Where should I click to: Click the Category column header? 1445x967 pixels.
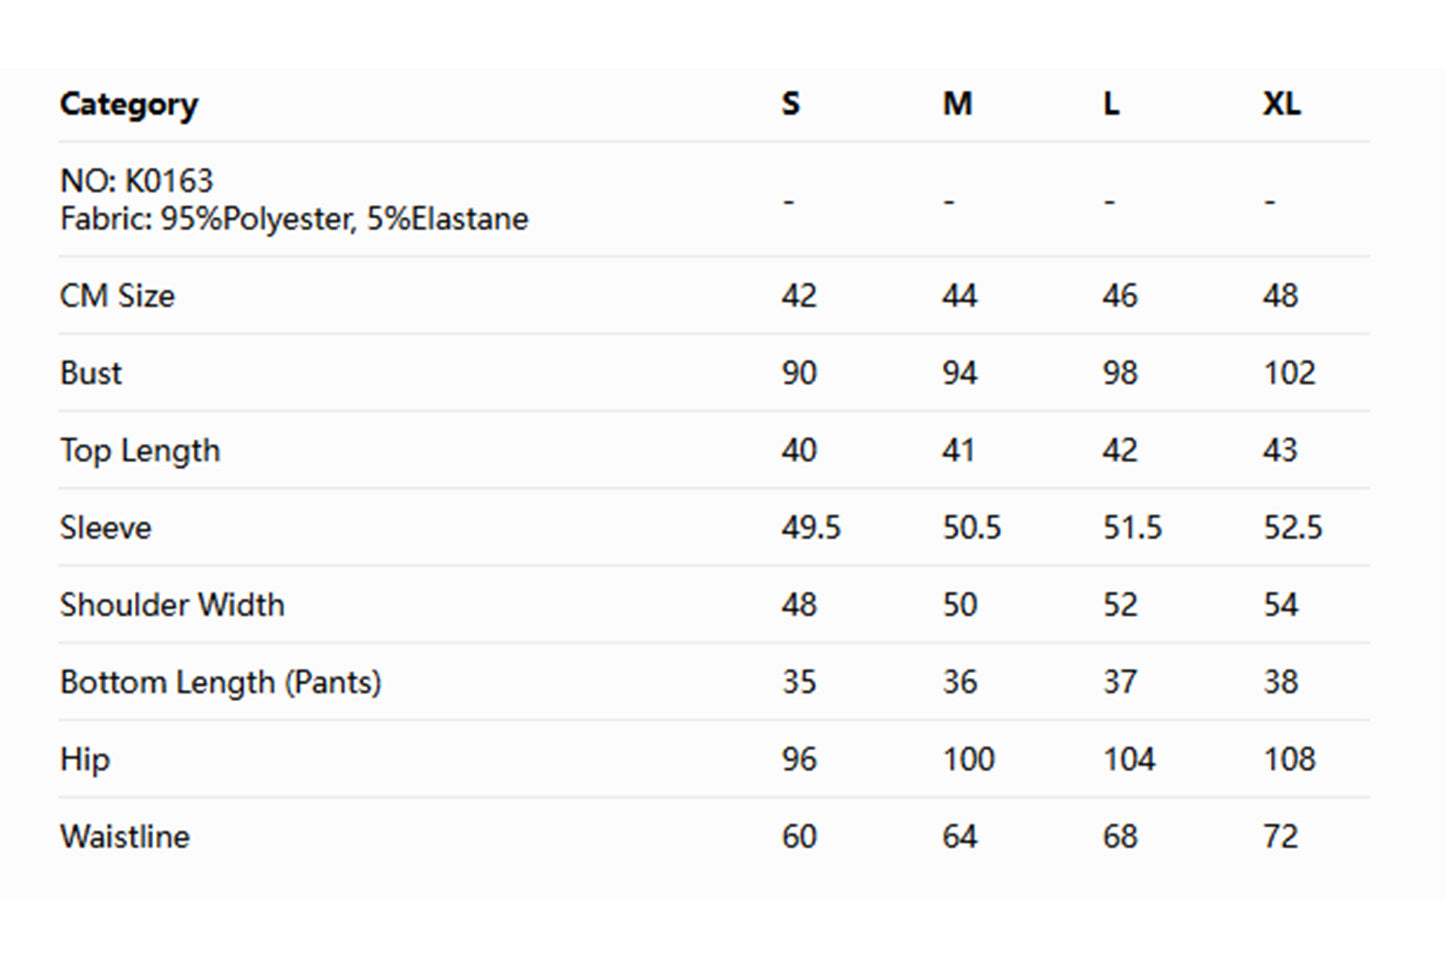click(129, 104)
